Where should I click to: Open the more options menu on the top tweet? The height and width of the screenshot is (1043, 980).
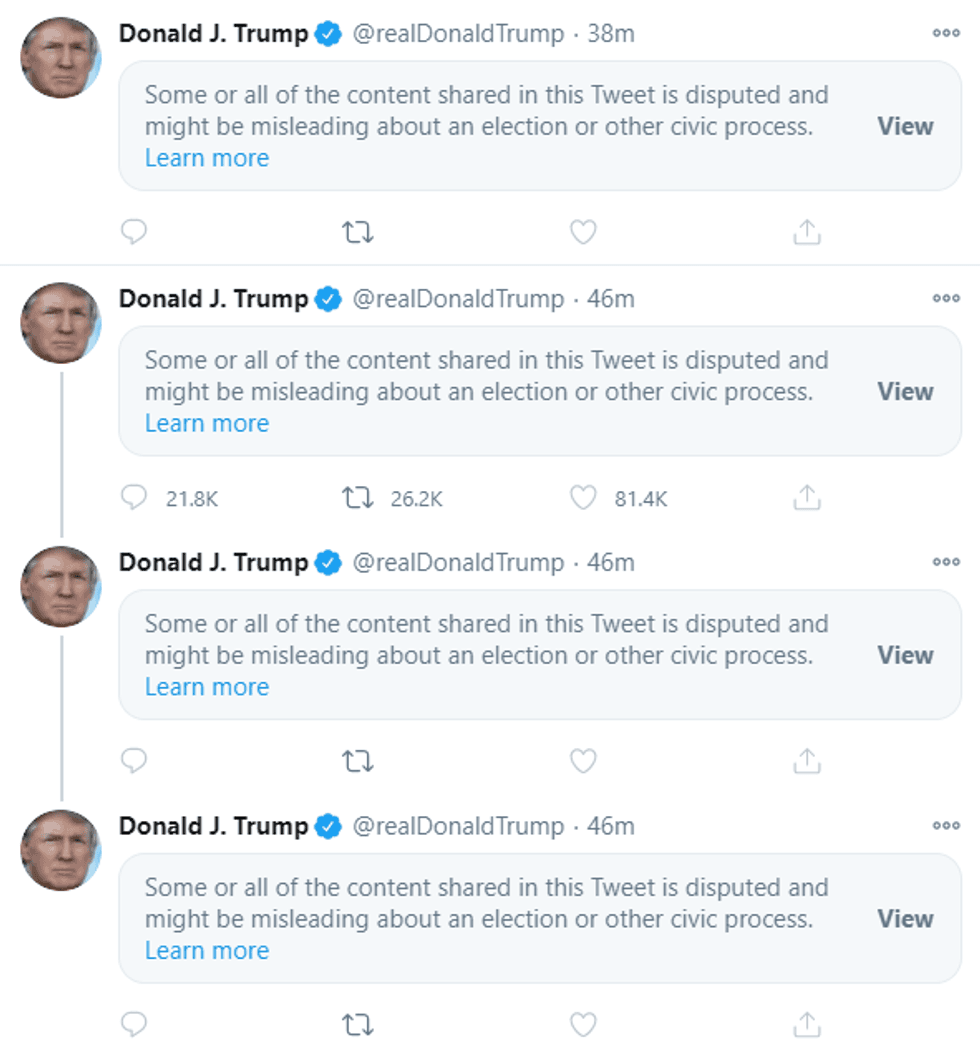tap(944, 32)
